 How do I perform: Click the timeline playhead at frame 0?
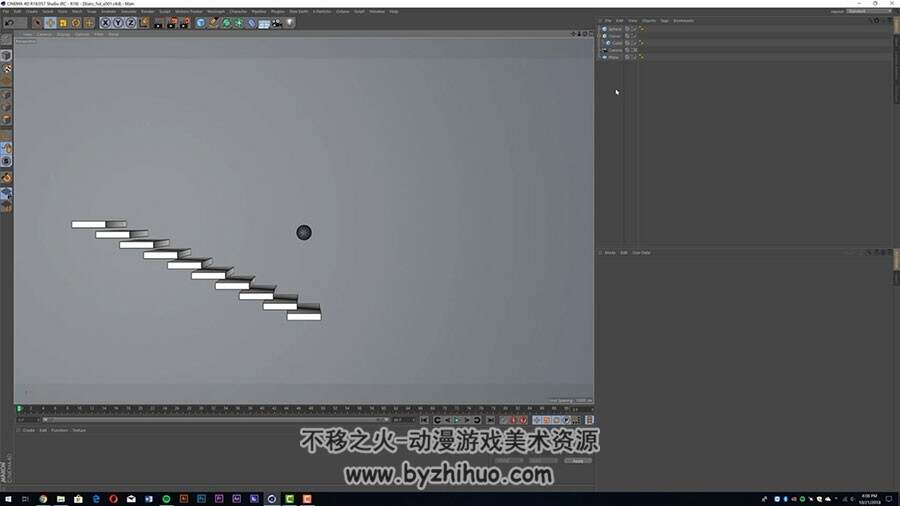19,408
